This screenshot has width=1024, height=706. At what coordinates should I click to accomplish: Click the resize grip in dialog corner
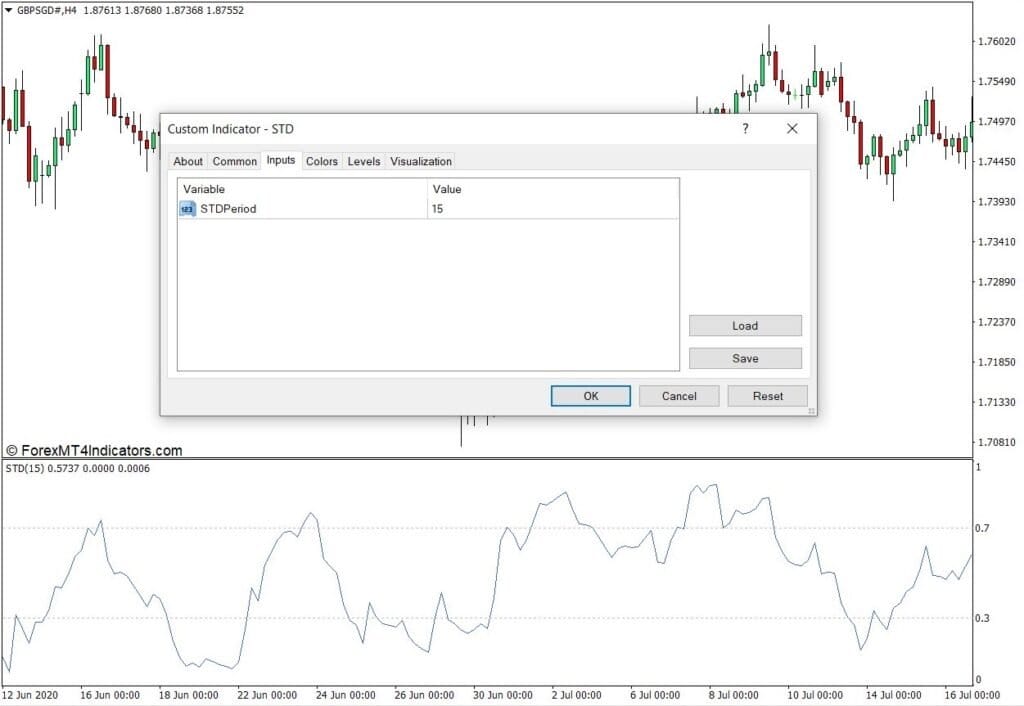(x=811, y=410)
